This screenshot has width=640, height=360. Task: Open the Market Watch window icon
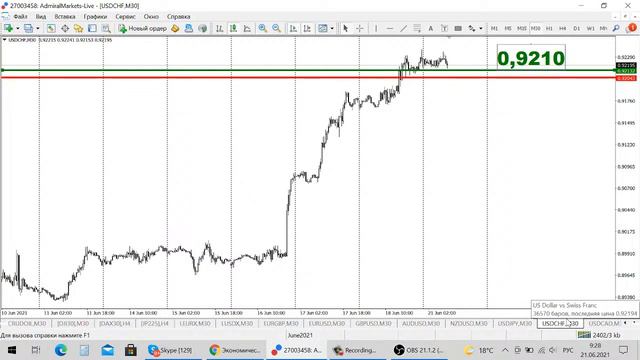(x=51, y=28)
